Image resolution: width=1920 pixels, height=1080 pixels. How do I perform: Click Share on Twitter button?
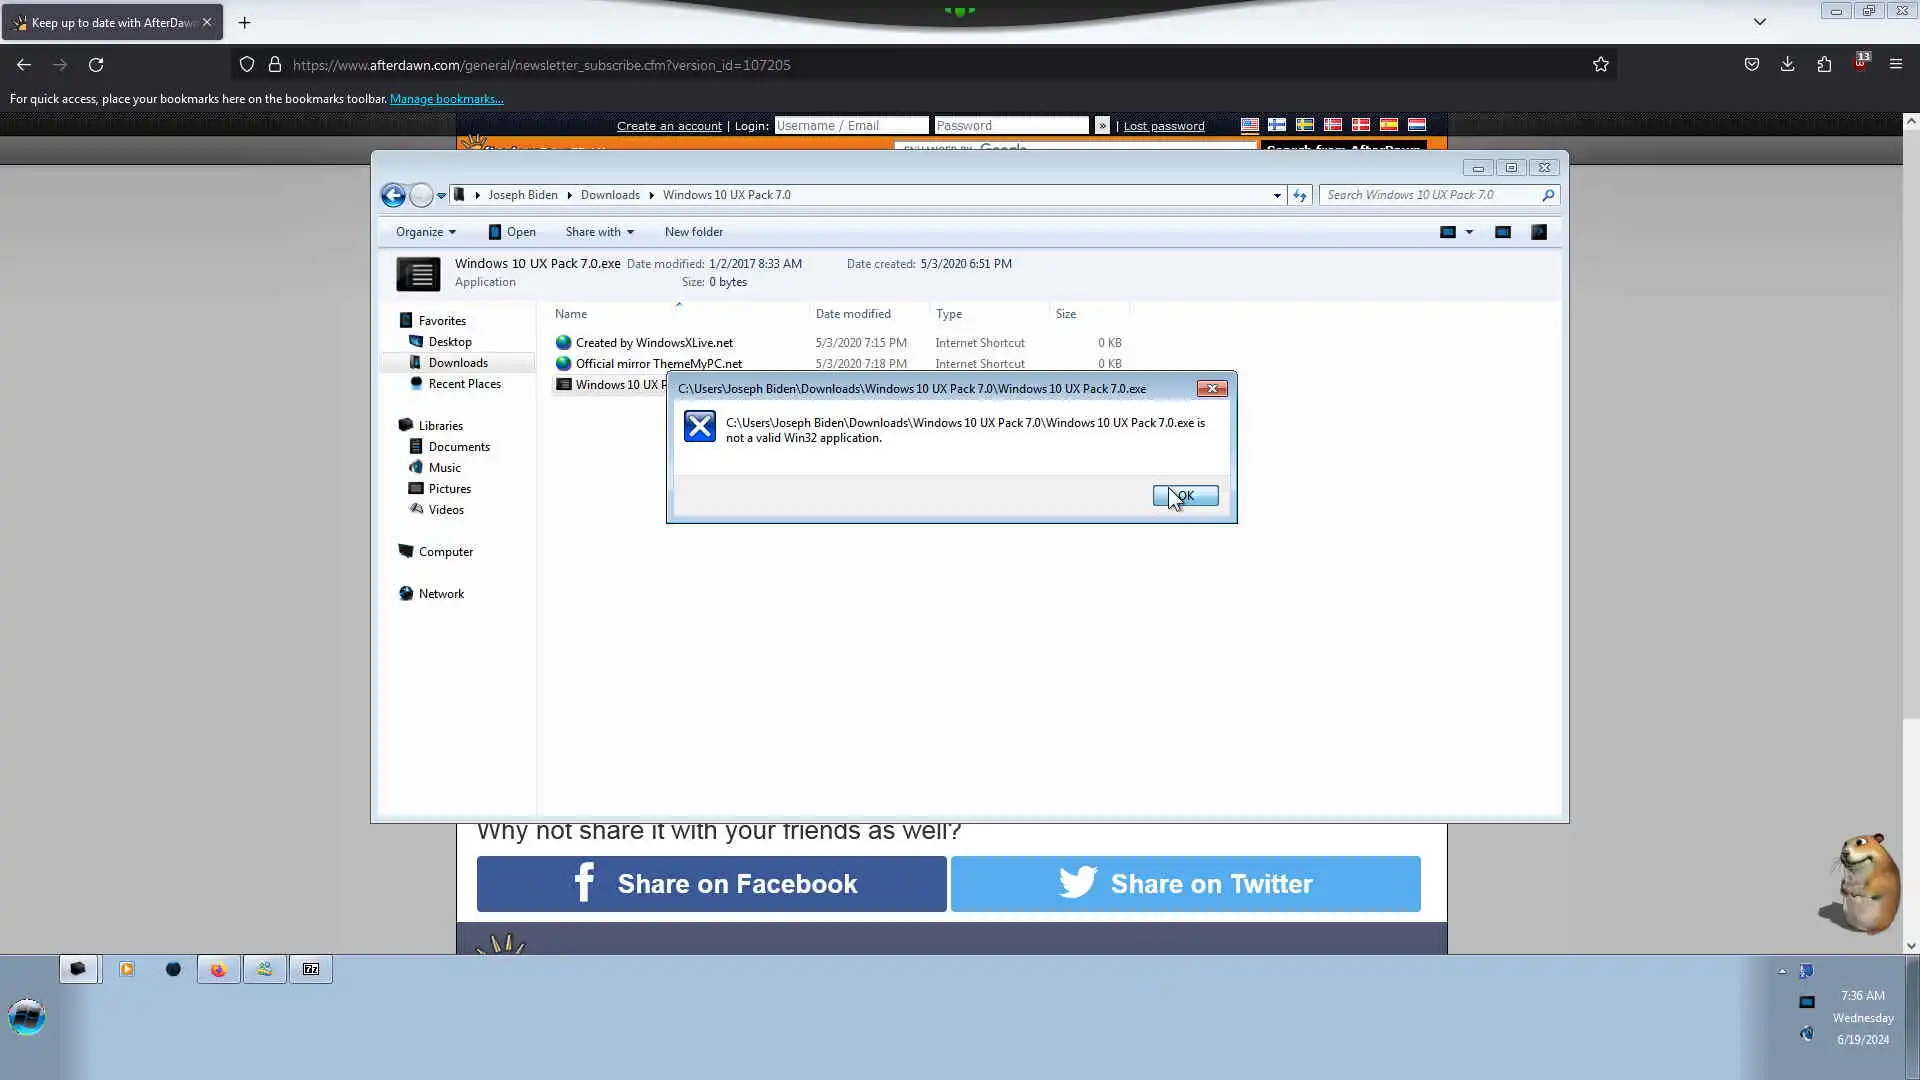[1185, 884]
